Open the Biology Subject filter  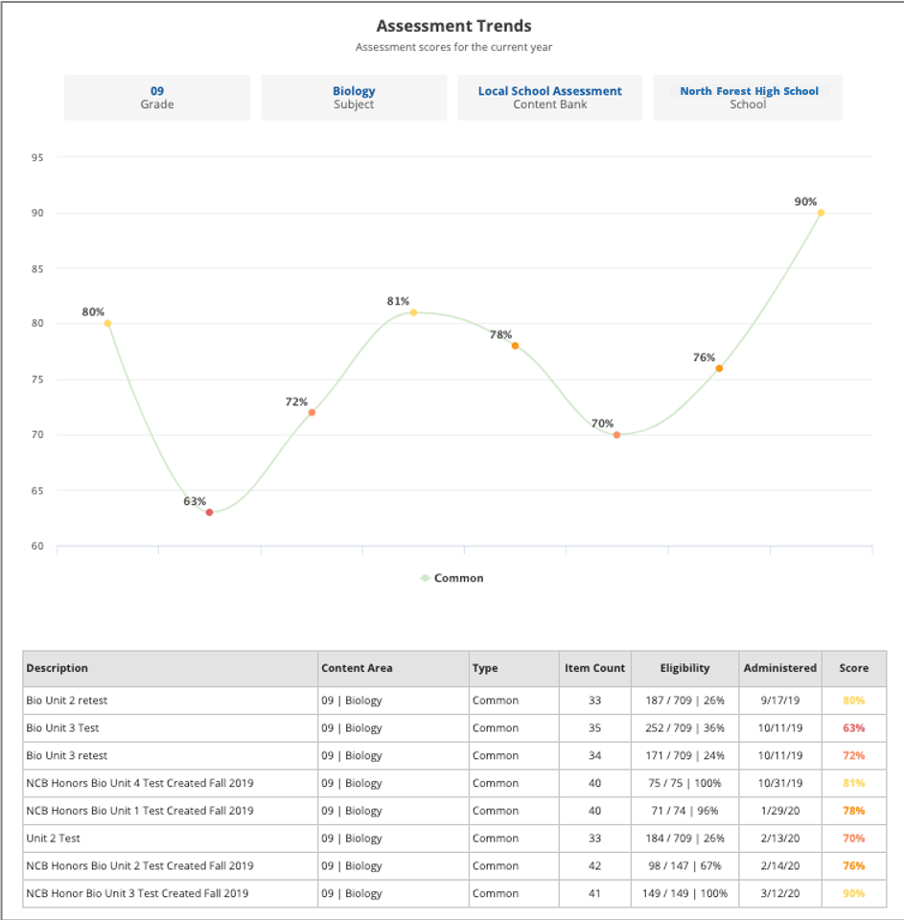tap(354, 97)
